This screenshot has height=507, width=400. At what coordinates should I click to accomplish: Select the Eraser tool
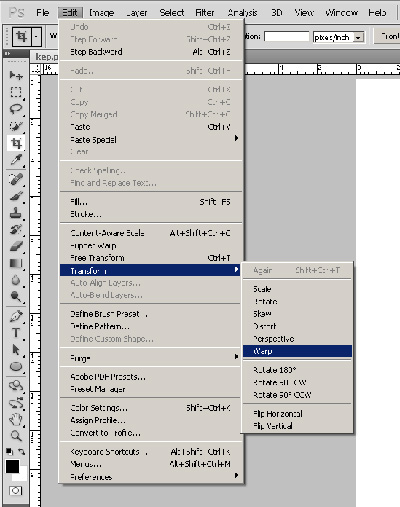(x=16, y=246)
